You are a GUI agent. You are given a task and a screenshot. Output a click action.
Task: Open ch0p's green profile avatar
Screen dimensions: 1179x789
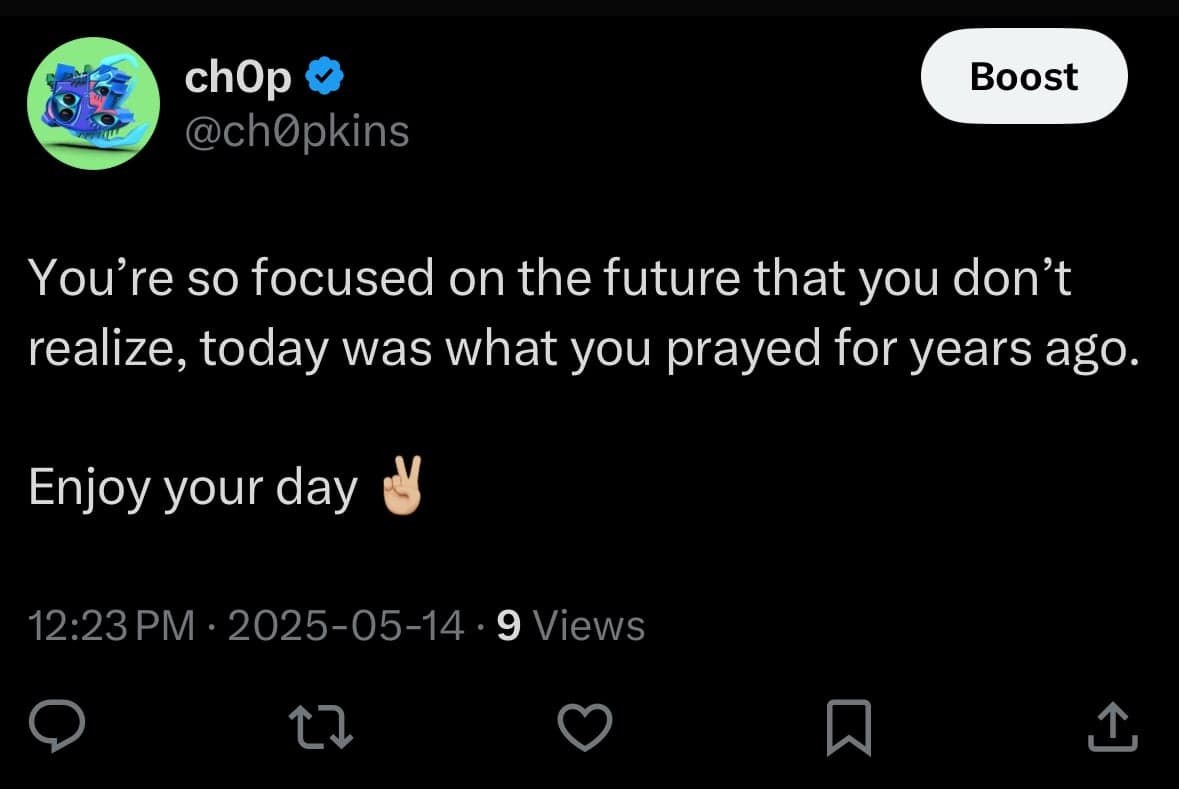94,103
